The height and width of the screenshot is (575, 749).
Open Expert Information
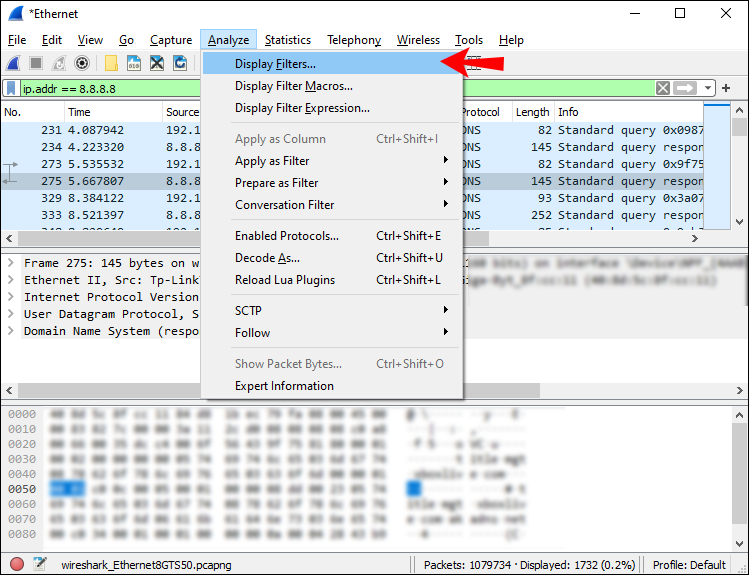pyautogui.click(x=332, y=386)
